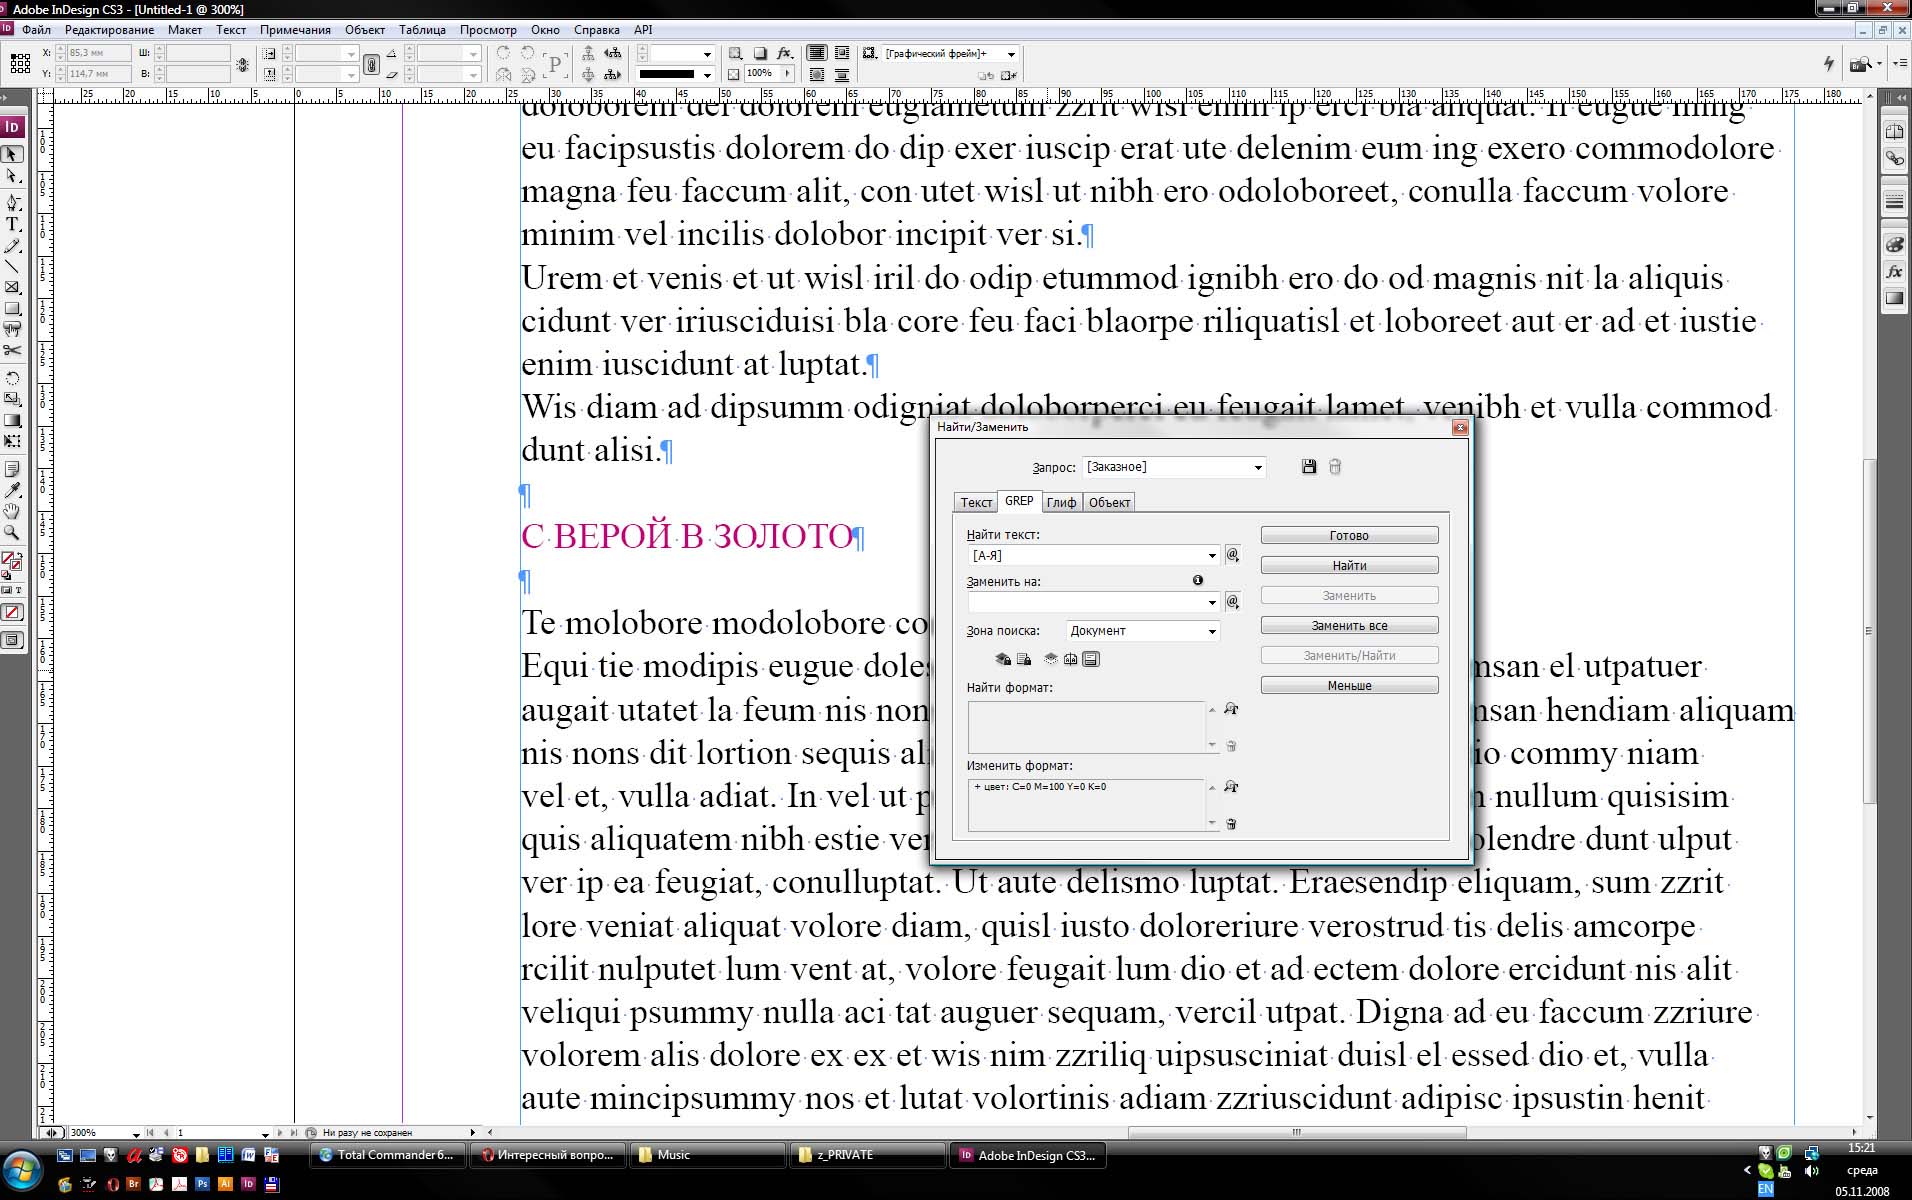Viewport: 1912px width, 1200px height.
Task: Select the Pen tool
Action: click(12, 202)
